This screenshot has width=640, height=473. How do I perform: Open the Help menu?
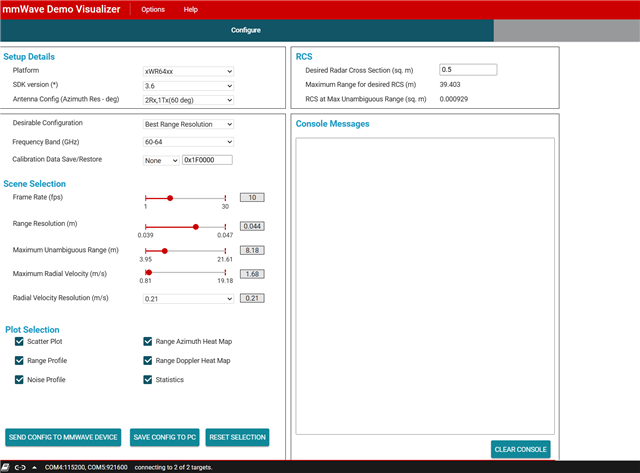(x=191, y=9)
